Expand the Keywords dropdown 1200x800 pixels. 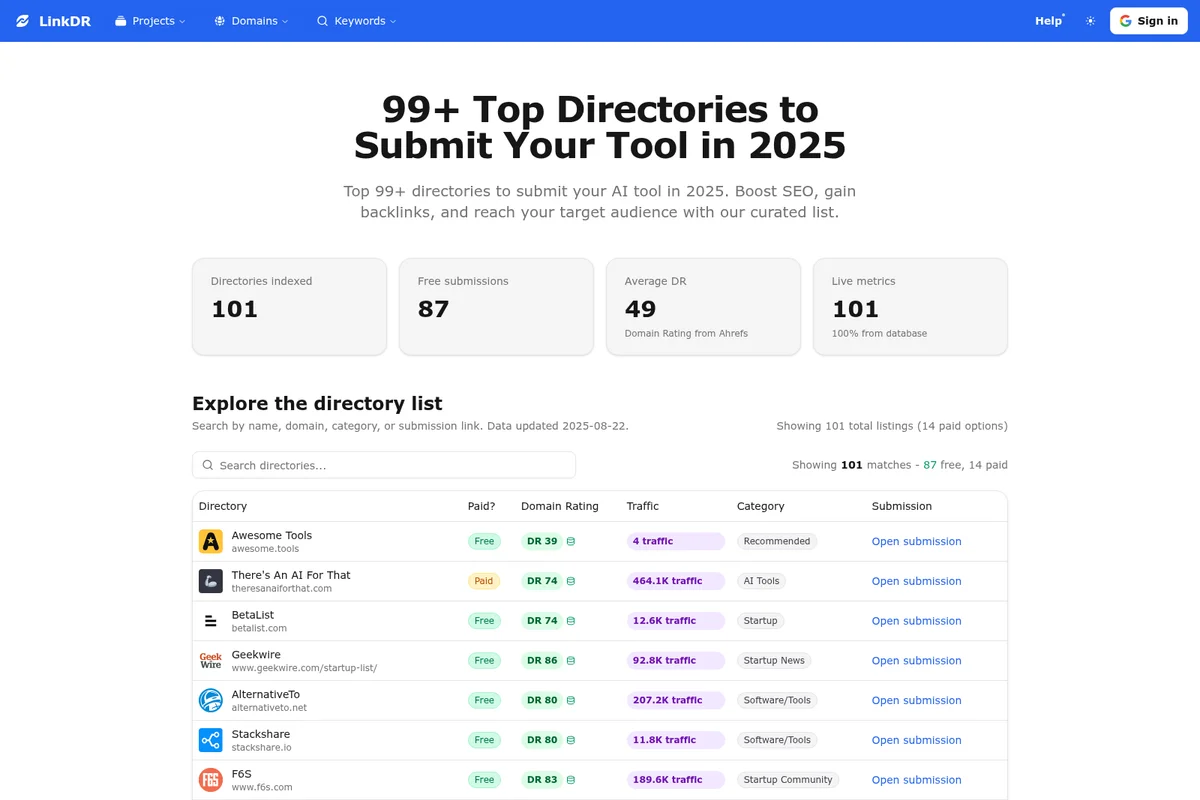click(x=356, y=20)
